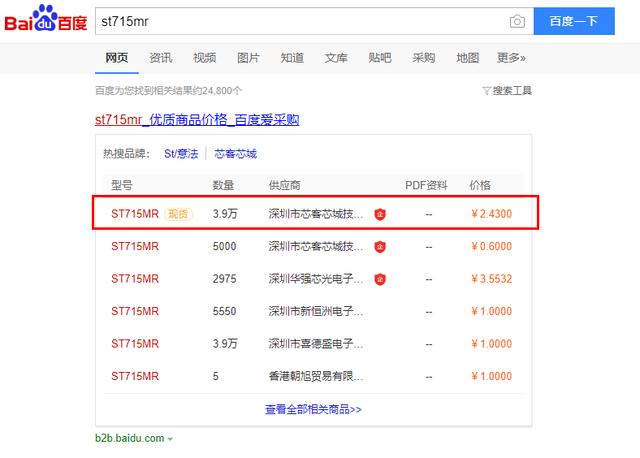
Task: Click supplier 香港朝旭贸易有限
Action: coord(316,376)
